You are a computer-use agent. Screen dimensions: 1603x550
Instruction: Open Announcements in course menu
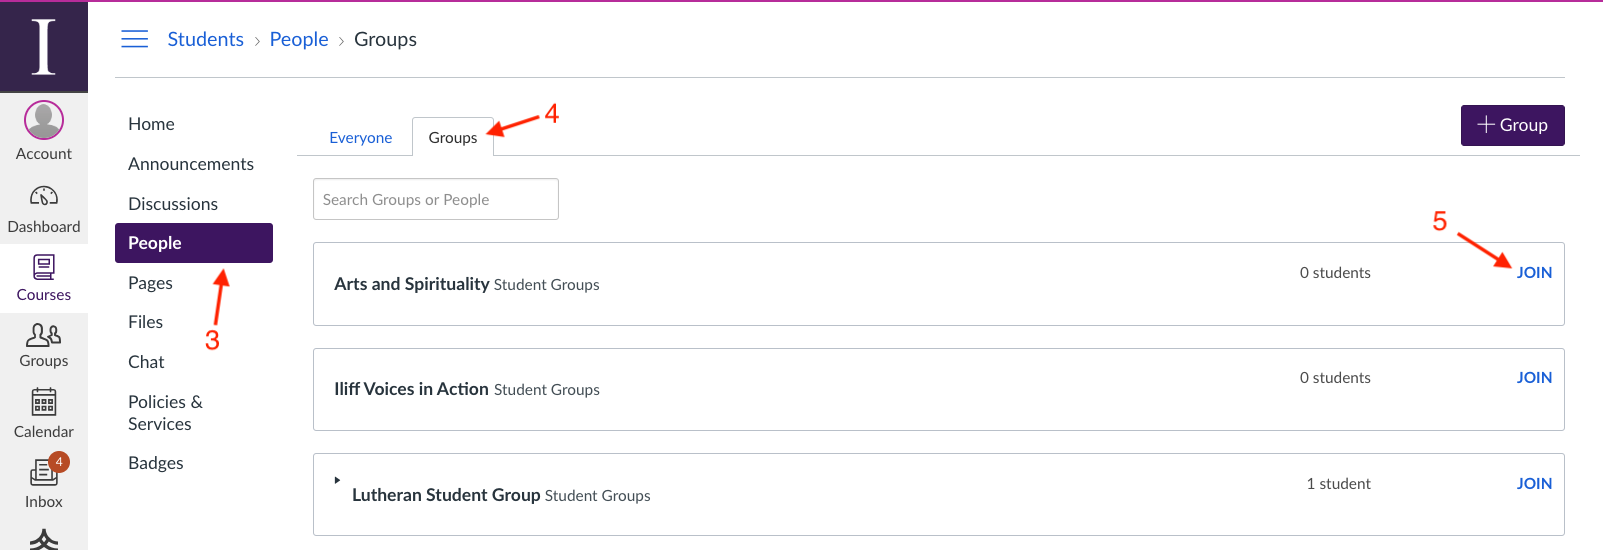point(191,164)
